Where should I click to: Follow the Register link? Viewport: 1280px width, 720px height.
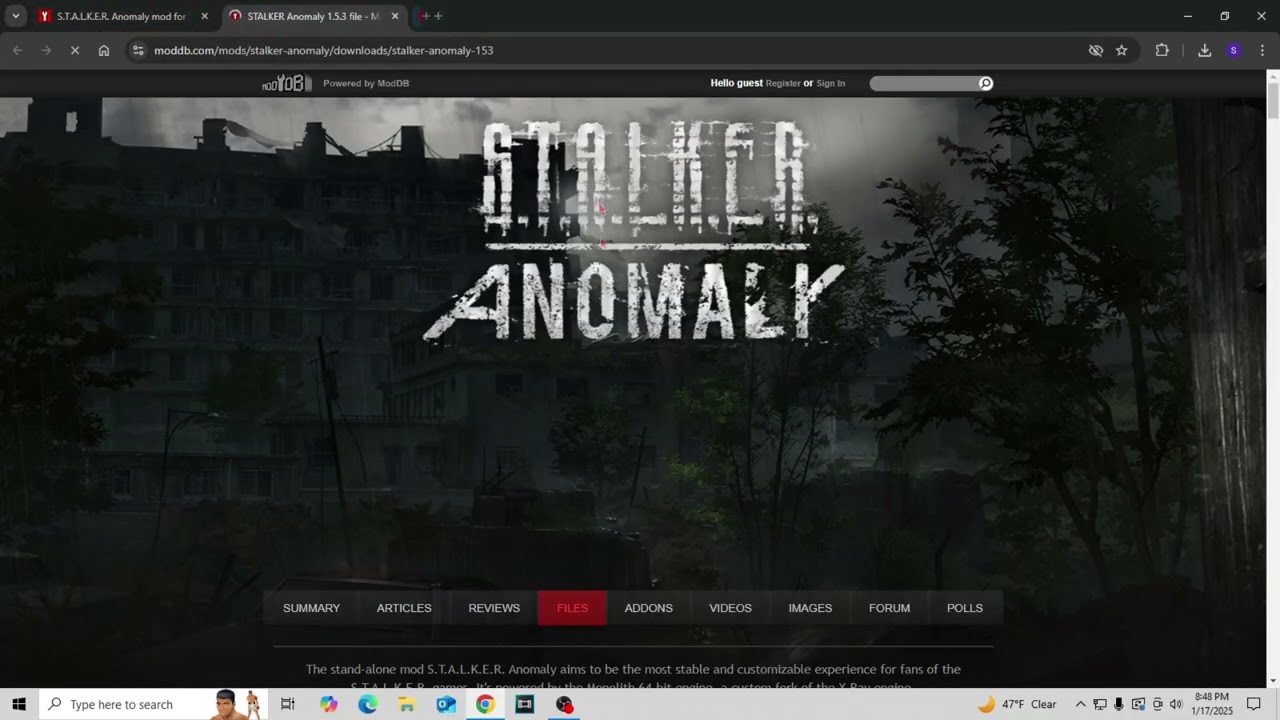783,83
